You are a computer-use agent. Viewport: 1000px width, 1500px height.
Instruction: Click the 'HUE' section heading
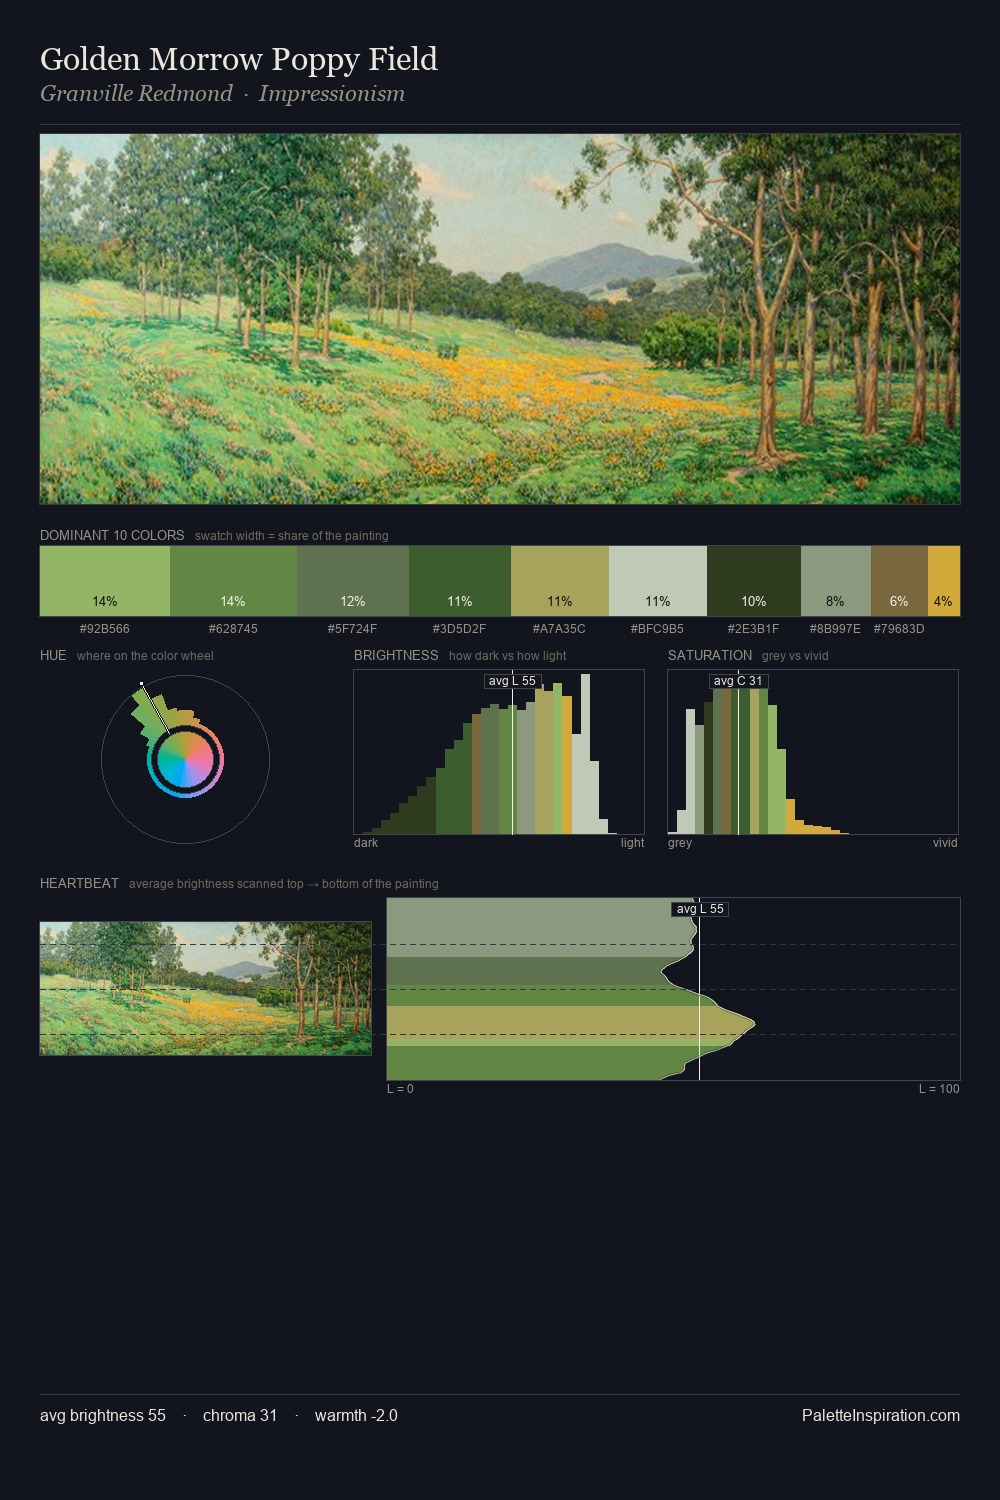pyautogui.click(x=53, y=655)
